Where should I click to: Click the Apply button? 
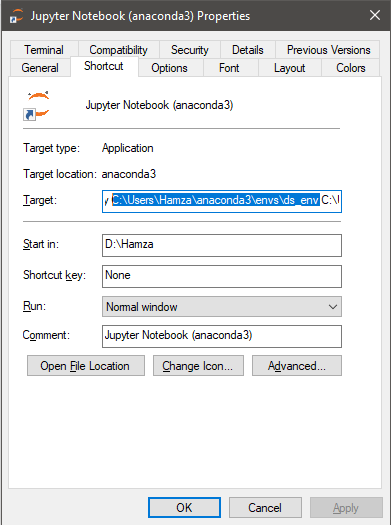[346, 508]
